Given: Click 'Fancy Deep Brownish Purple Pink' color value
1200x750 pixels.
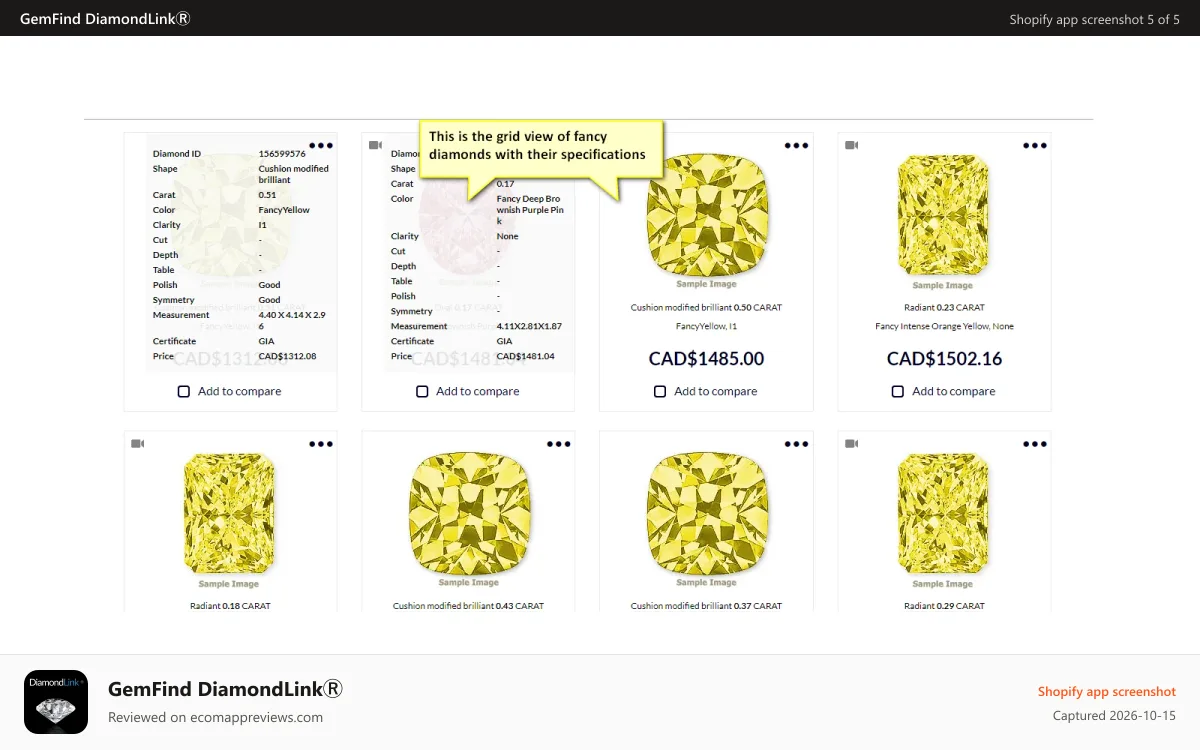Looking at the screenshot, I should (530, 210).
